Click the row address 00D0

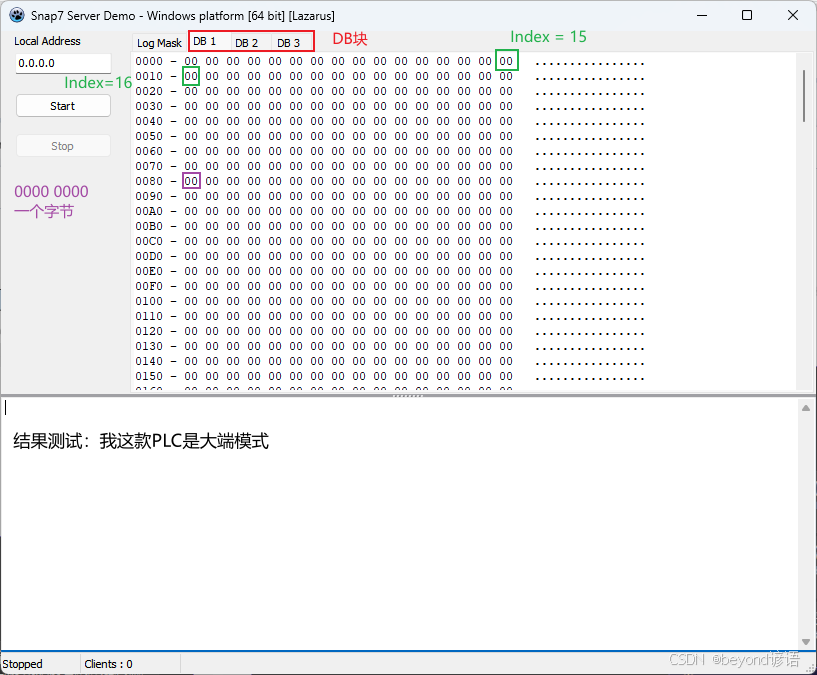tap(149, 256)
